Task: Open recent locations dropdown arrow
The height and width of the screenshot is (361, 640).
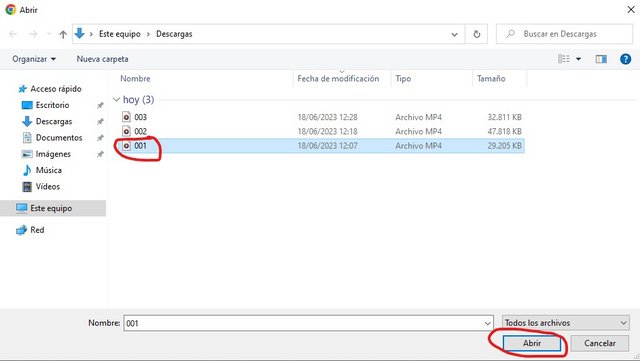Action: pos(49,34)
